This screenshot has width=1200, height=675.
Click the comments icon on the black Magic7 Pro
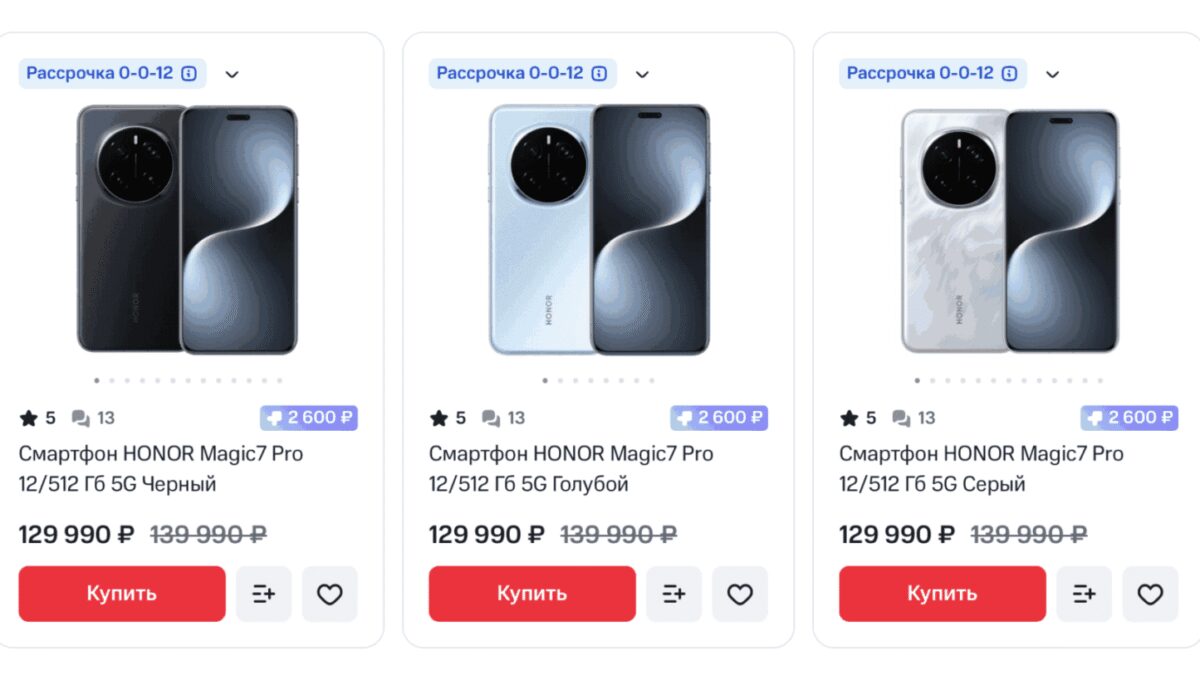(x=83, y=418)
